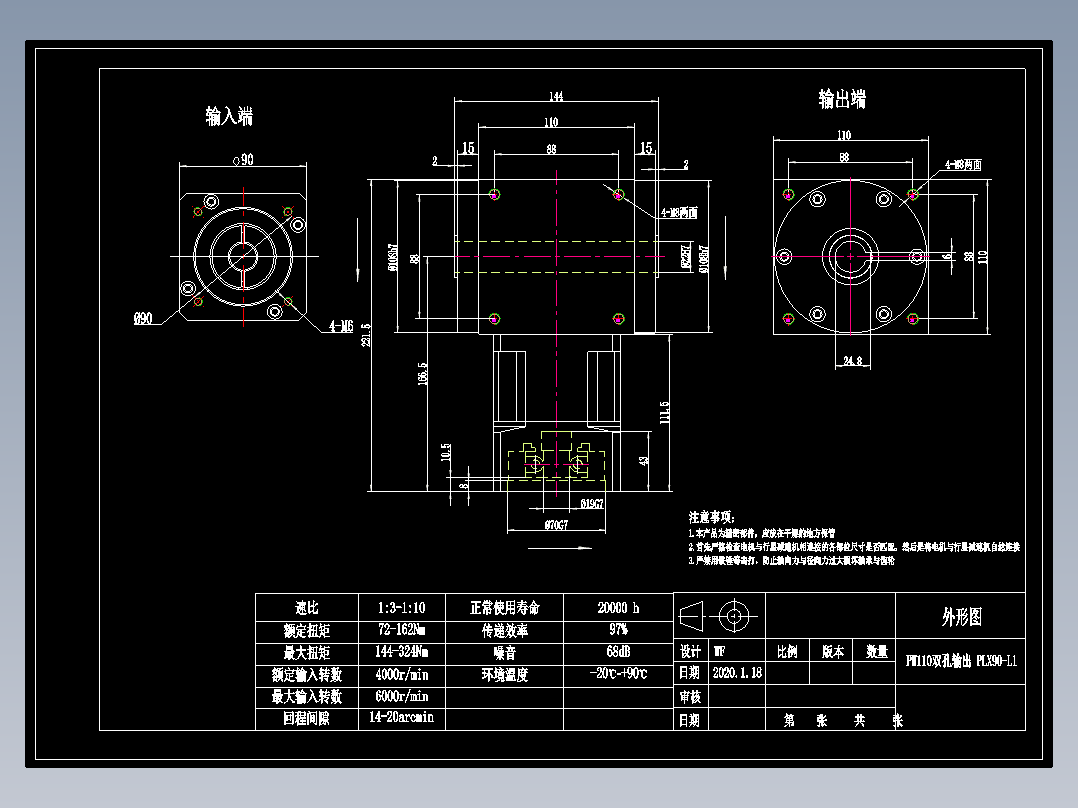Select the 回程间隙 14-20arcmin table cell
Screen dimensions: 1078x808
400,716
